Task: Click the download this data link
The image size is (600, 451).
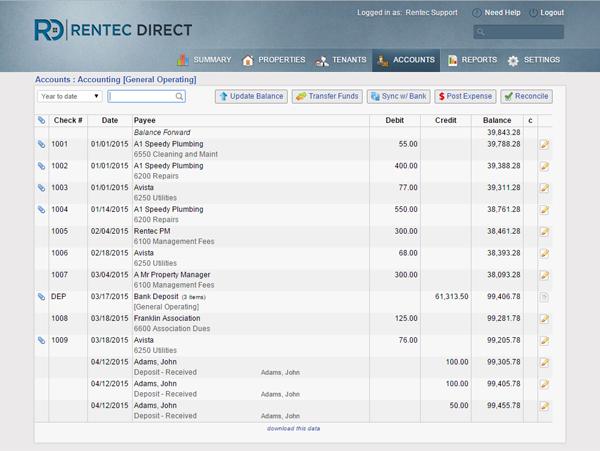Action: pos(293,429)
